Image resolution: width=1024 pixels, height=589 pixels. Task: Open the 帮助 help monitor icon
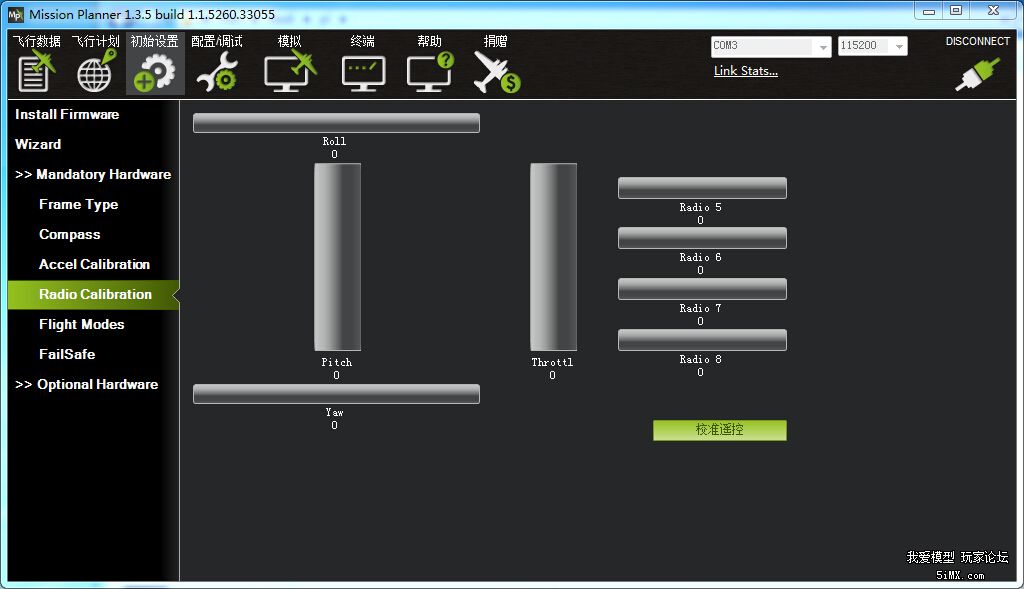point(429,72)
